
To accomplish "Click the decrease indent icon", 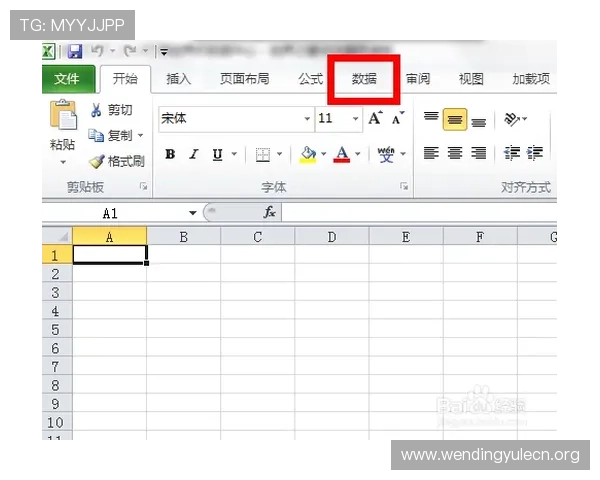I will (512, 153).
